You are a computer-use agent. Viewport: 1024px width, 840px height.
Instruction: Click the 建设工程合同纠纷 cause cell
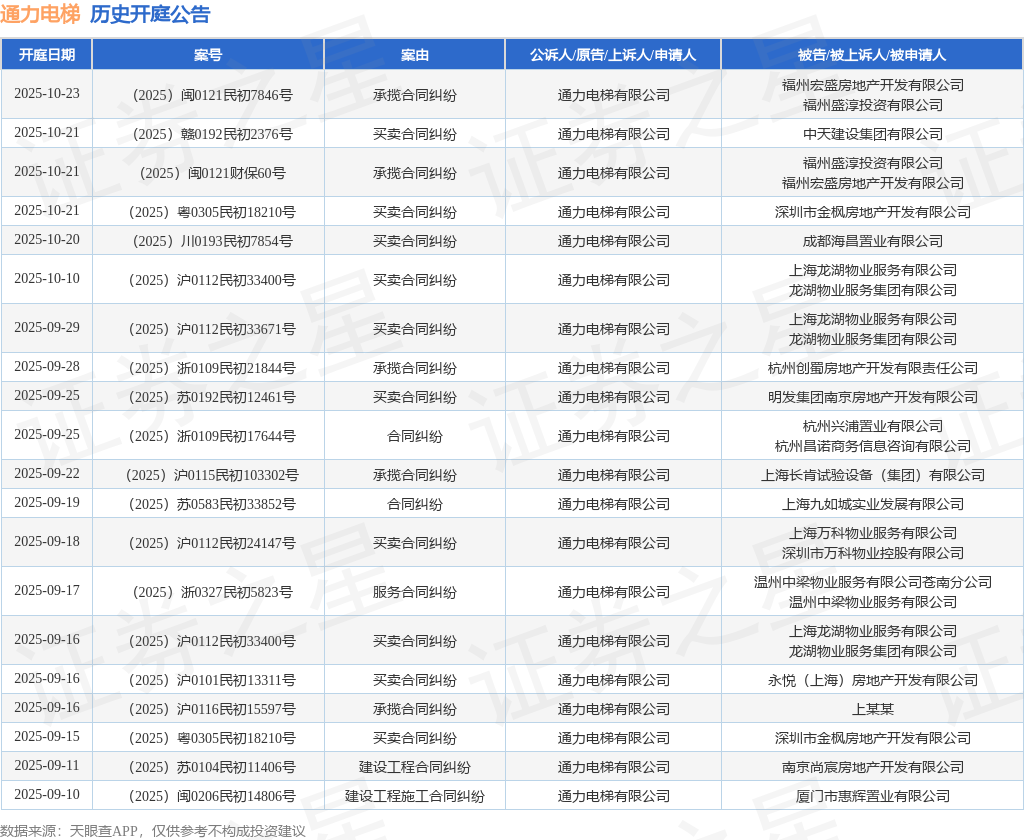pyautogui.click(x=414, y=767)
